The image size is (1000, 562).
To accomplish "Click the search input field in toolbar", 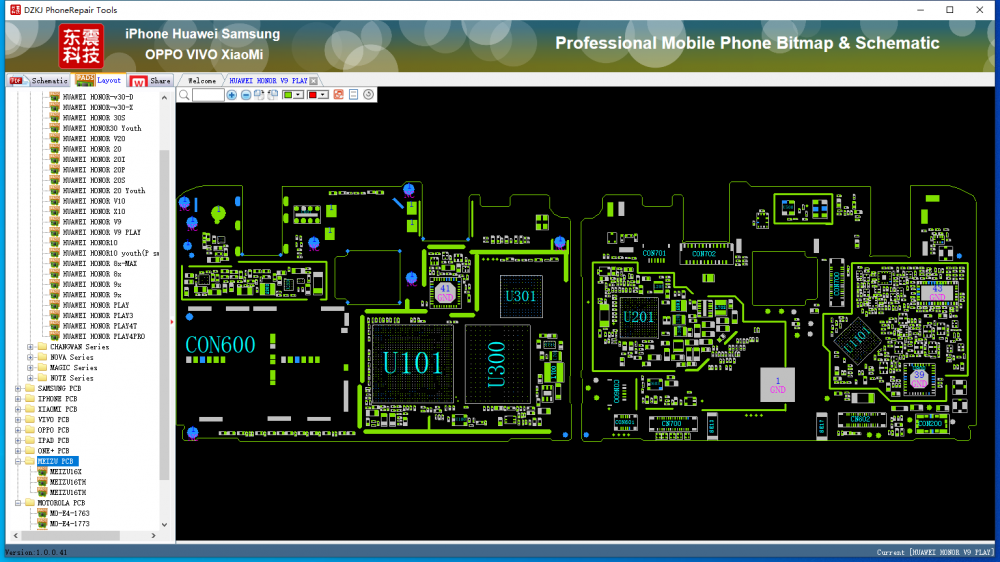I will point(208,95).
